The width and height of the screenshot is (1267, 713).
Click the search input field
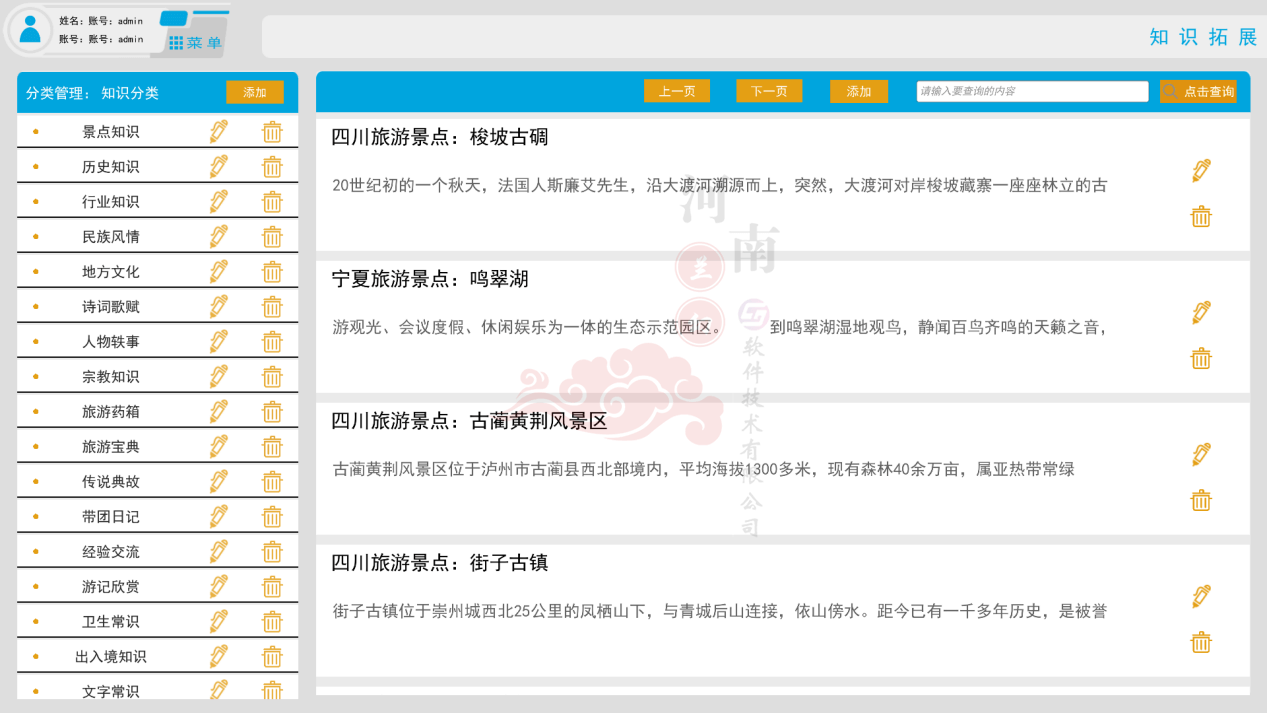point(1031,90)
